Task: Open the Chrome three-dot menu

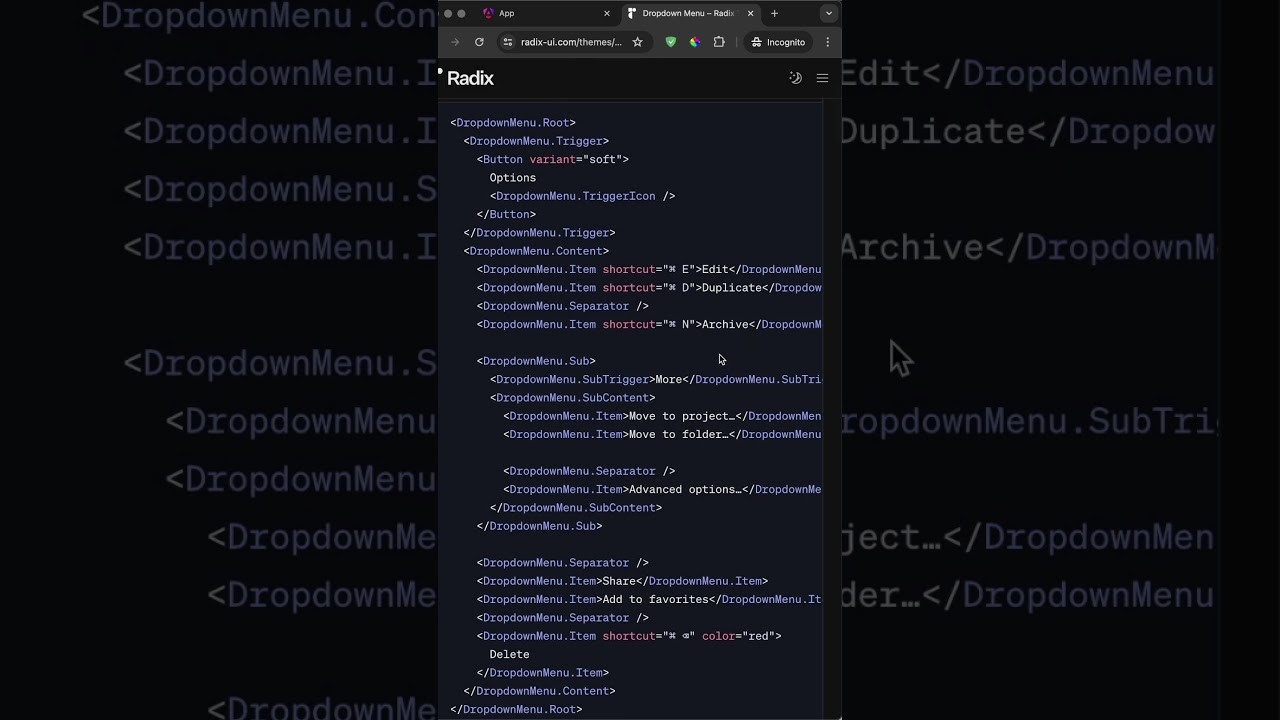Action: 827,42
